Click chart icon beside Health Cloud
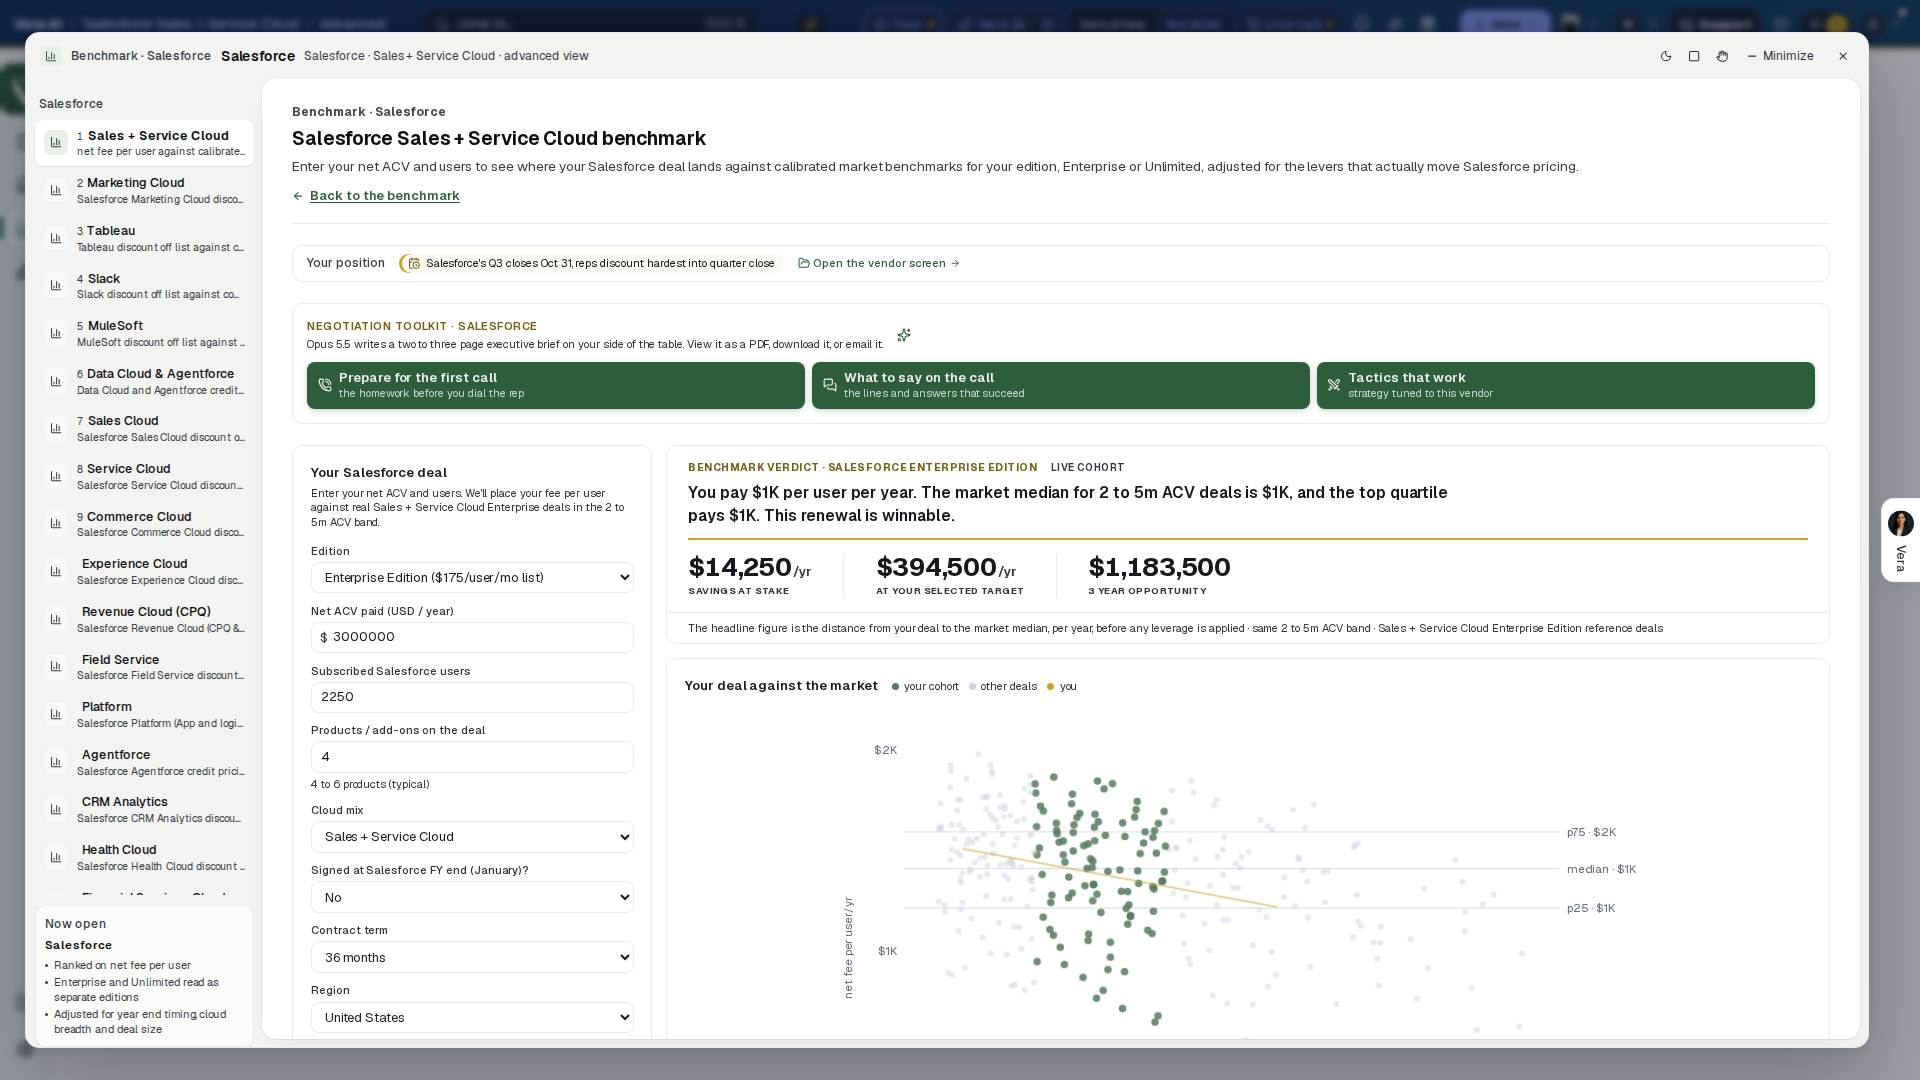1920x1080 pixels. pyautogui.click(x=56, y=857)
